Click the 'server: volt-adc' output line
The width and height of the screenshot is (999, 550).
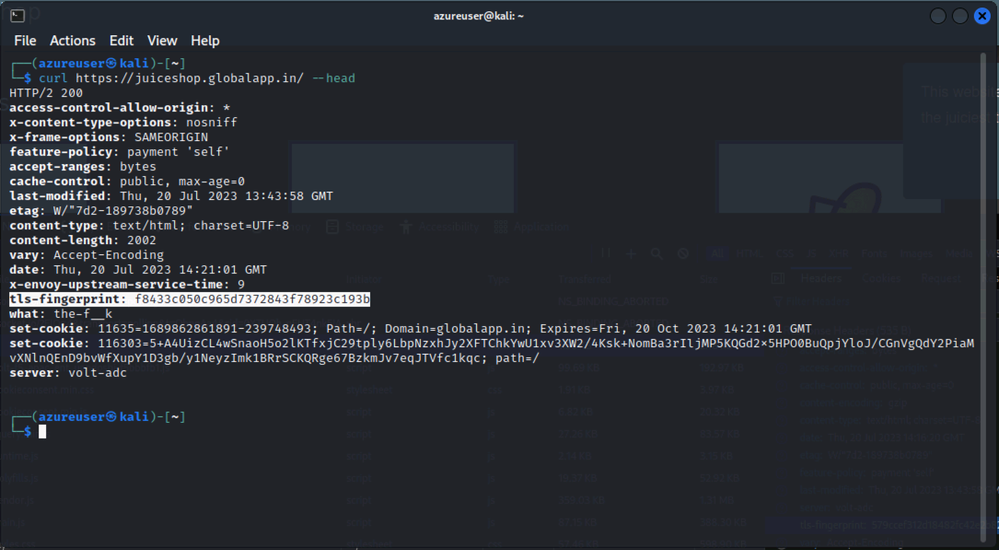(68, 373)
